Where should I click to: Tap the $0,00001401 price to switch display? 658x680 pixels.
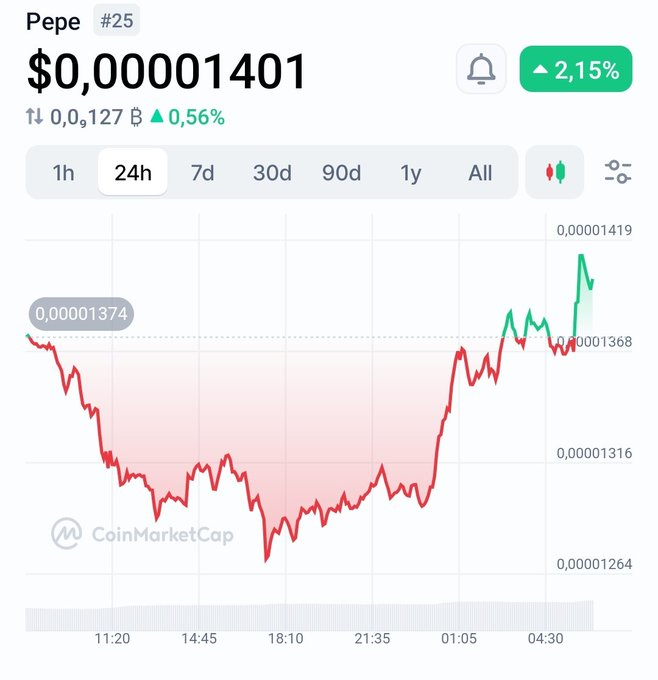(x=167, y=72)
